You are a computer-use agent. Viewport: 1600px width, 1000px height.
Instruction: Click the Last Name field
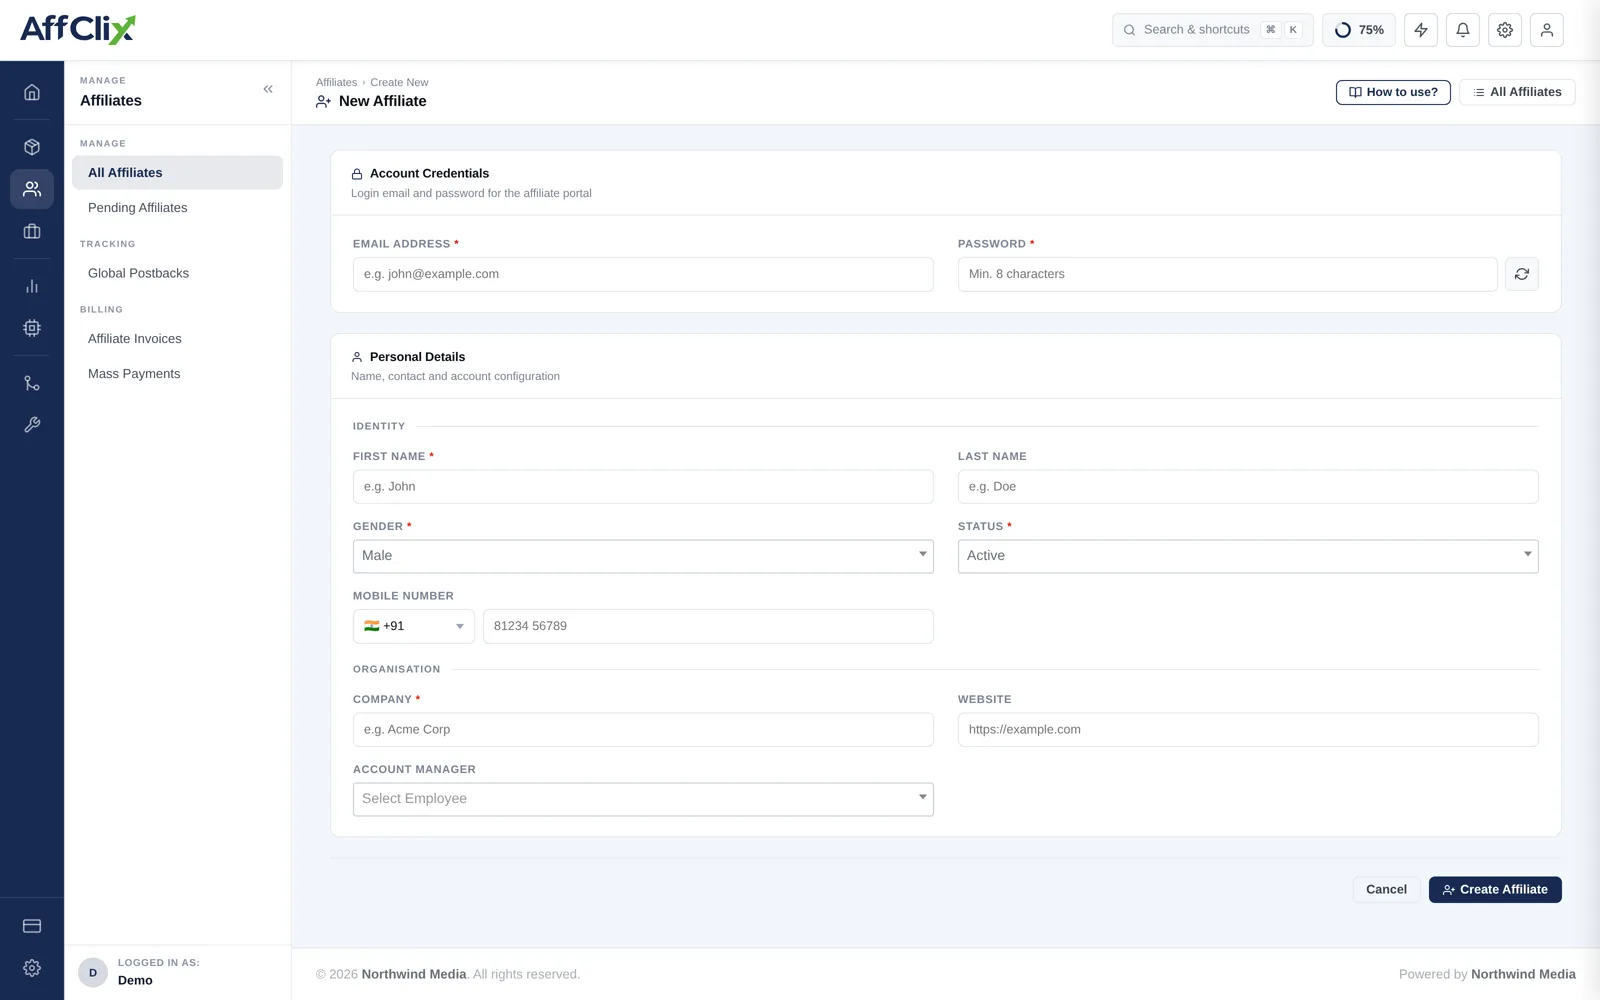[x=1248, y=487]
